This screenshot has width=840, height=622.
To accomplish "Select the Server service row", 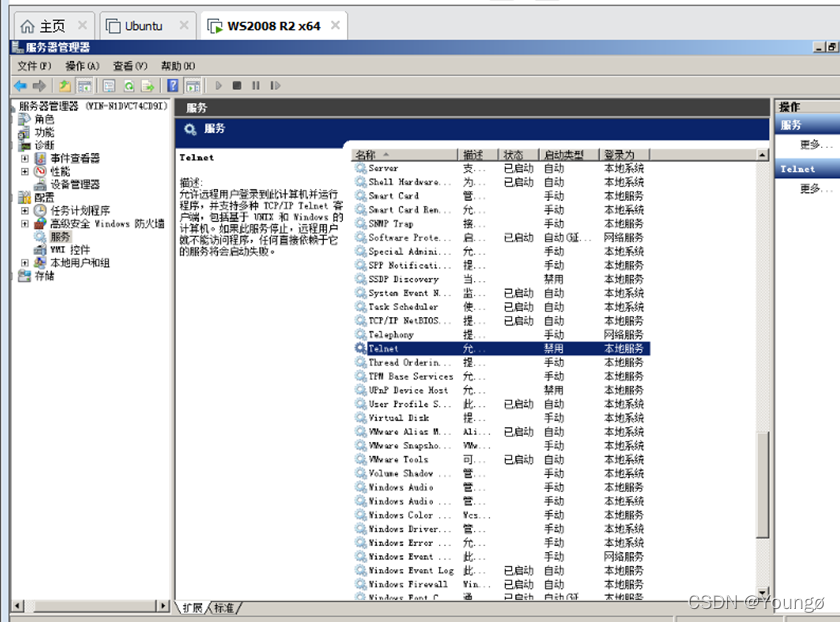I will (x=502, y=168).
